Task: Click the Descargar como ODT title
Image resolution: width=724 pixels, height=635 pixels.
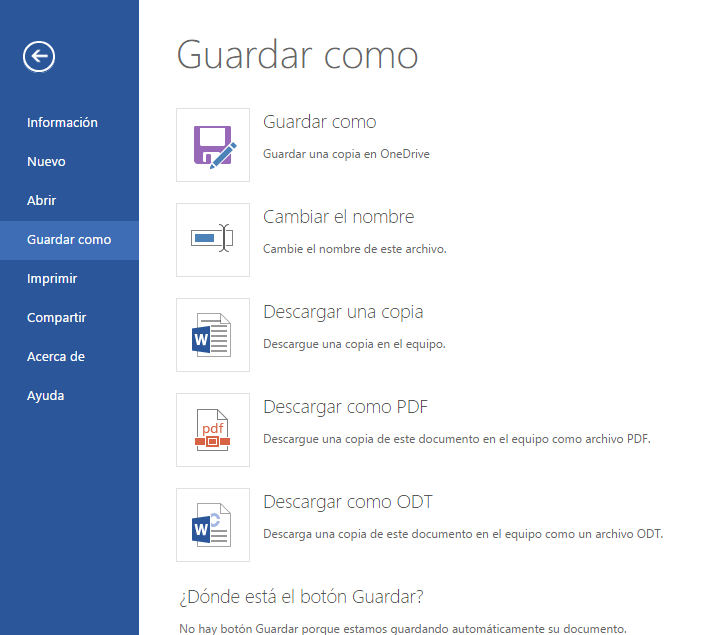Action: tap(348, 502)
